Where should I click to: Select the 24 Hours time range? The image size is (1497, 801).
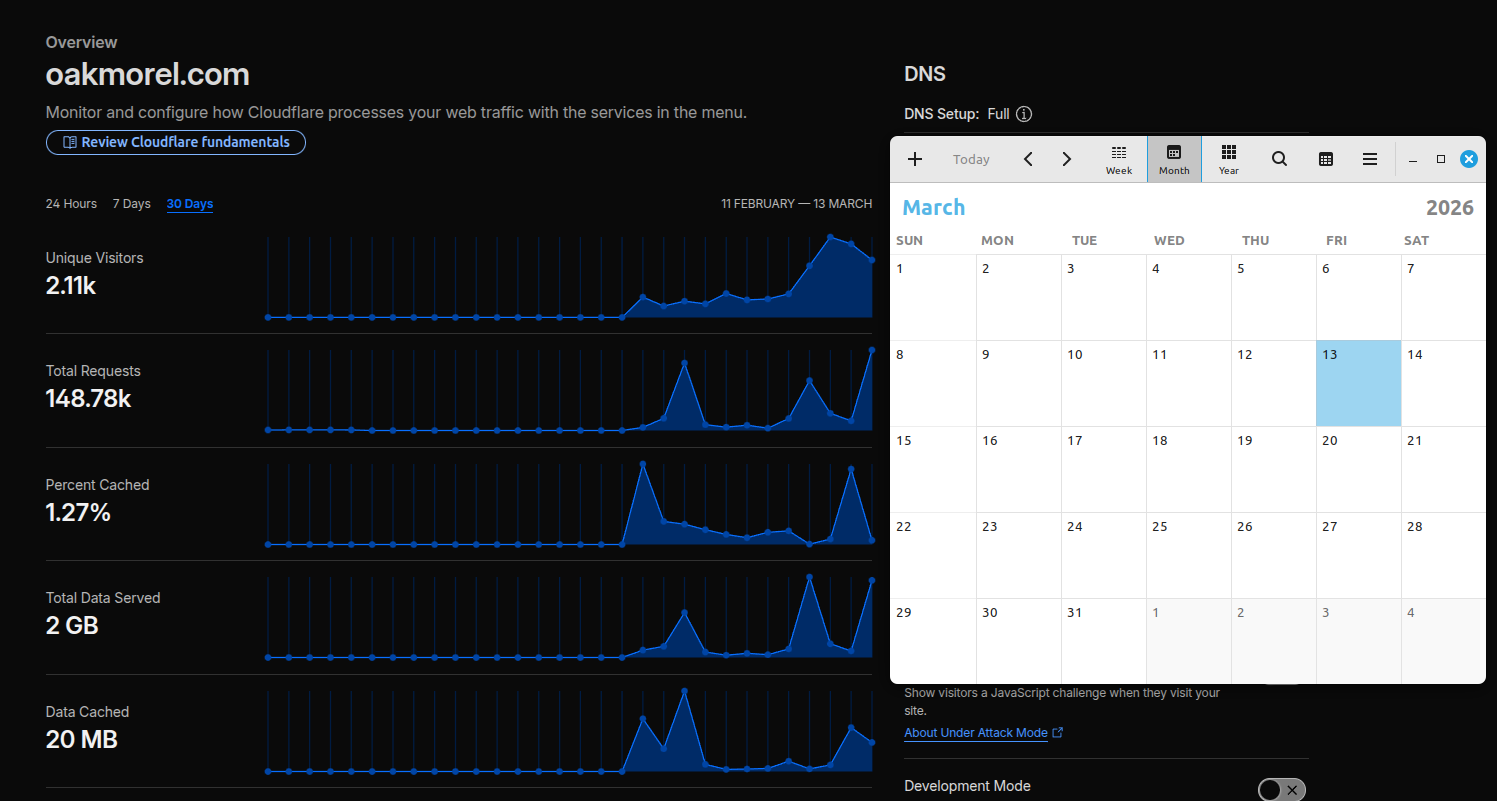[x=71, y=204]
